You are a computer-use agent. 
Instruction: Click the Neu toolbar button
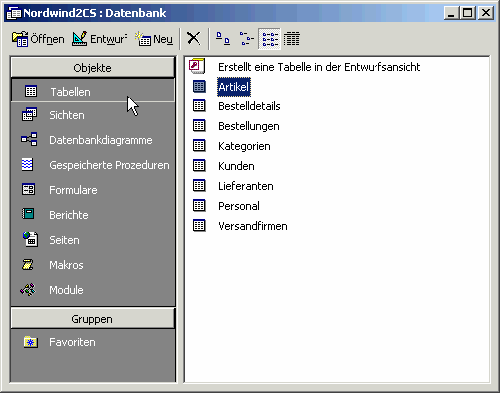point(154,39)
